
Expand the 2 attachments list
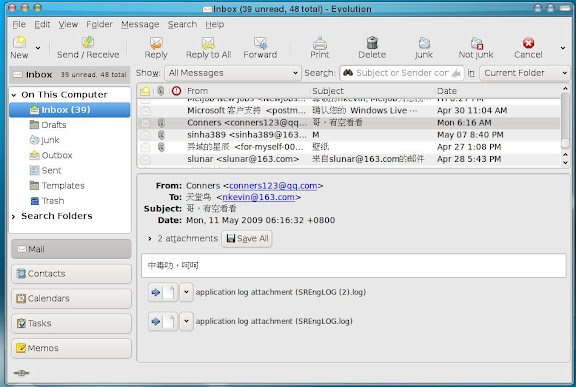click(150, 239)
